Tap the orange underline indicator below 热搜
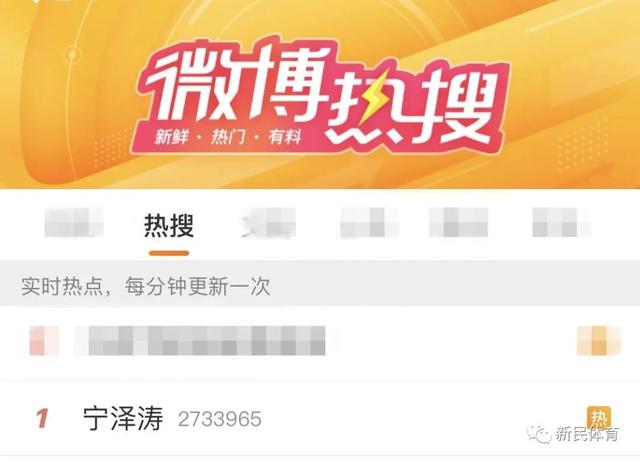Image resolution: width=640 pixels, height=462 pixels. click(169, 253)
